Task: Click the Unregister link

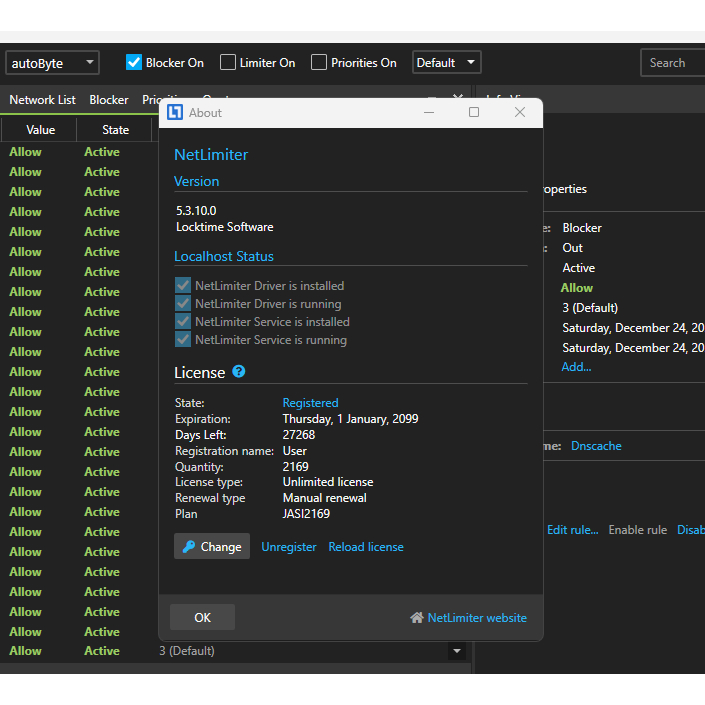Action: [289, 547]
